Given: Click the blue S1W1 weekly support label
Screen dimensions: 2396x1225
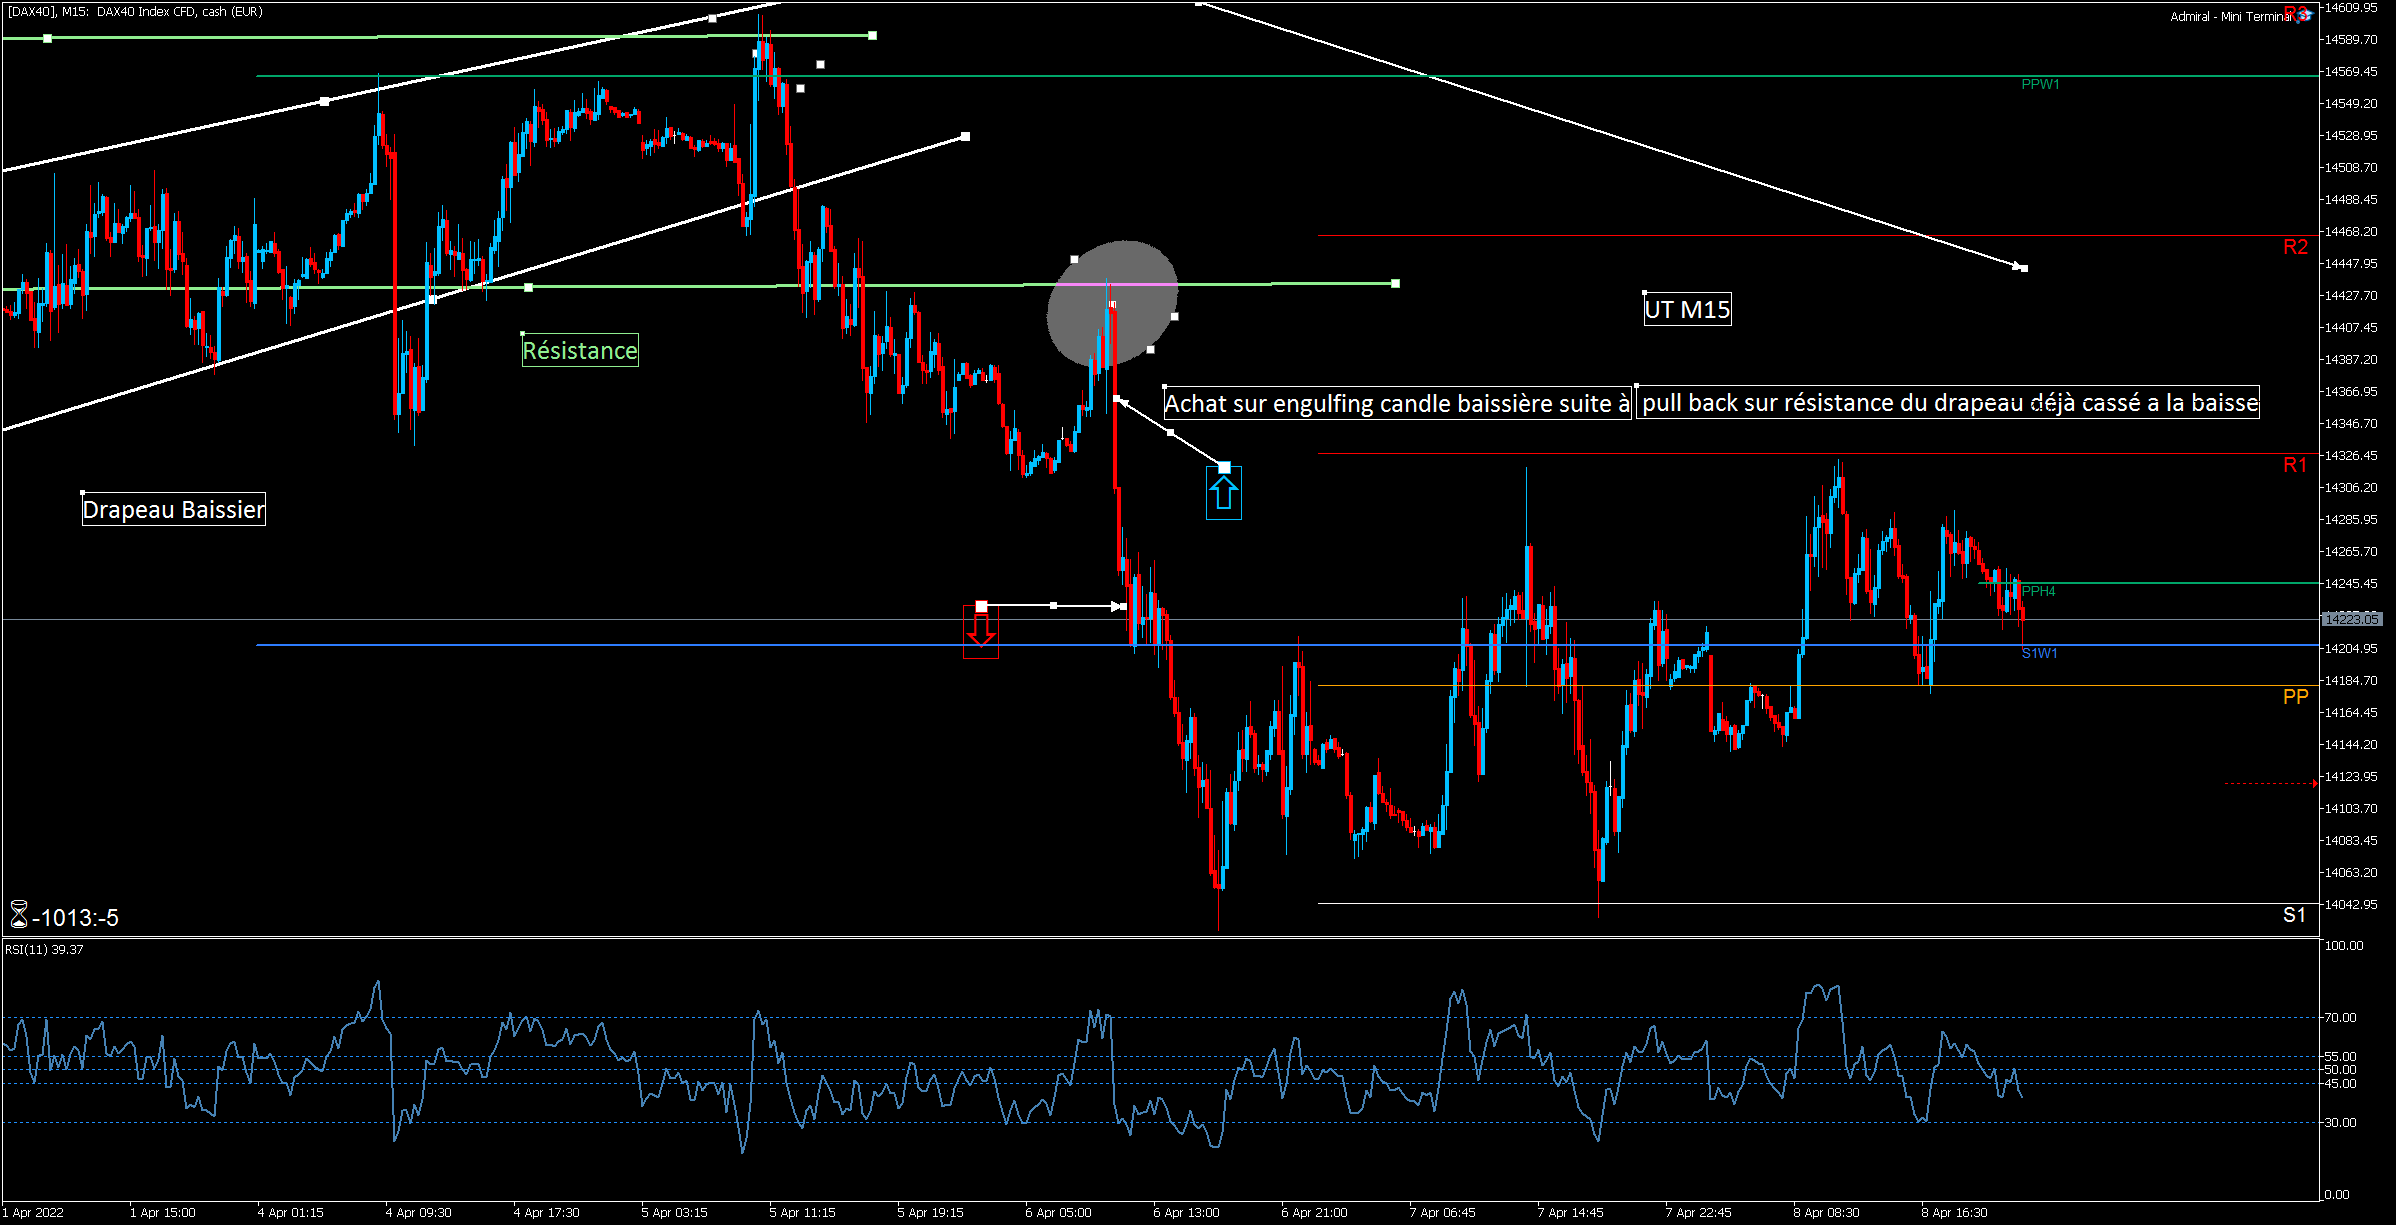Looking at the screenshot, I should pyautogui.click(x=2039, y=653).
